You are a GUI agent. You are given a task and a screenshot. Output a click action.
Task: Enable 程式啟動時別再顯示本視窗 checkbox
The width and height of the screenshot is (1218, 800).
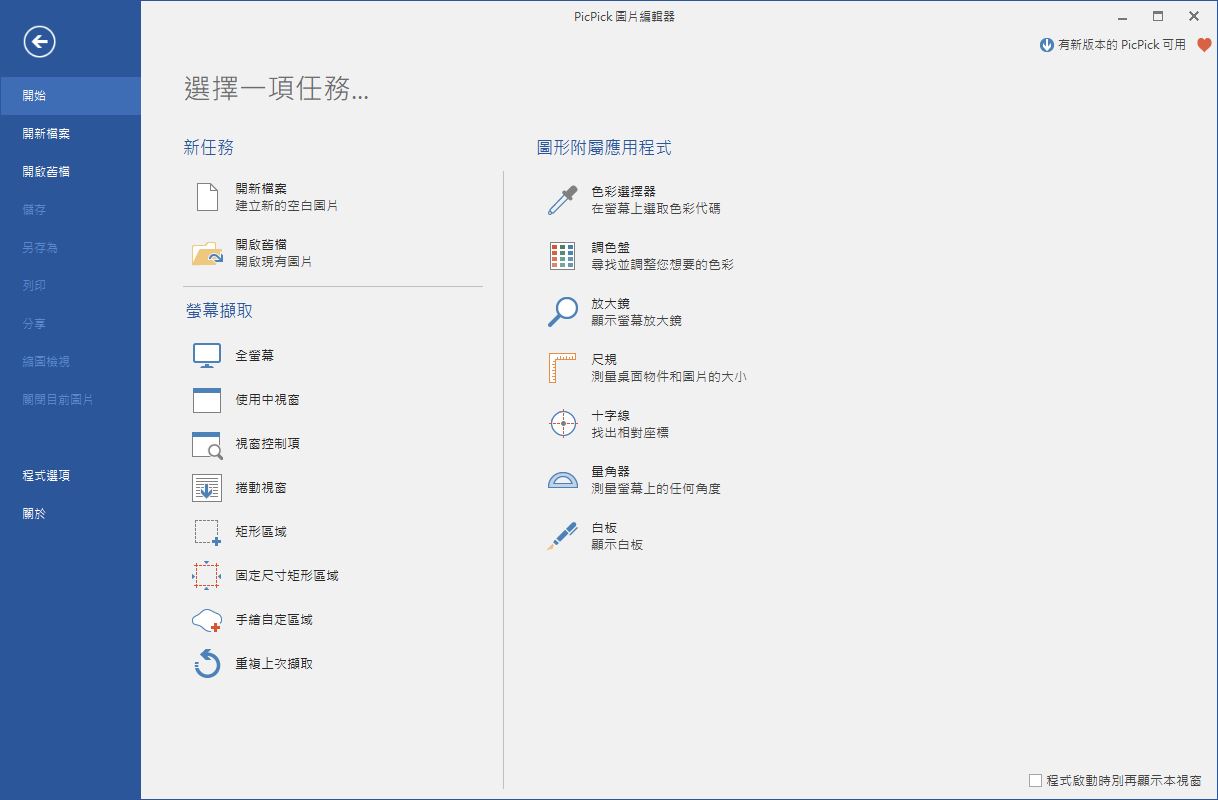[1036, 780]
